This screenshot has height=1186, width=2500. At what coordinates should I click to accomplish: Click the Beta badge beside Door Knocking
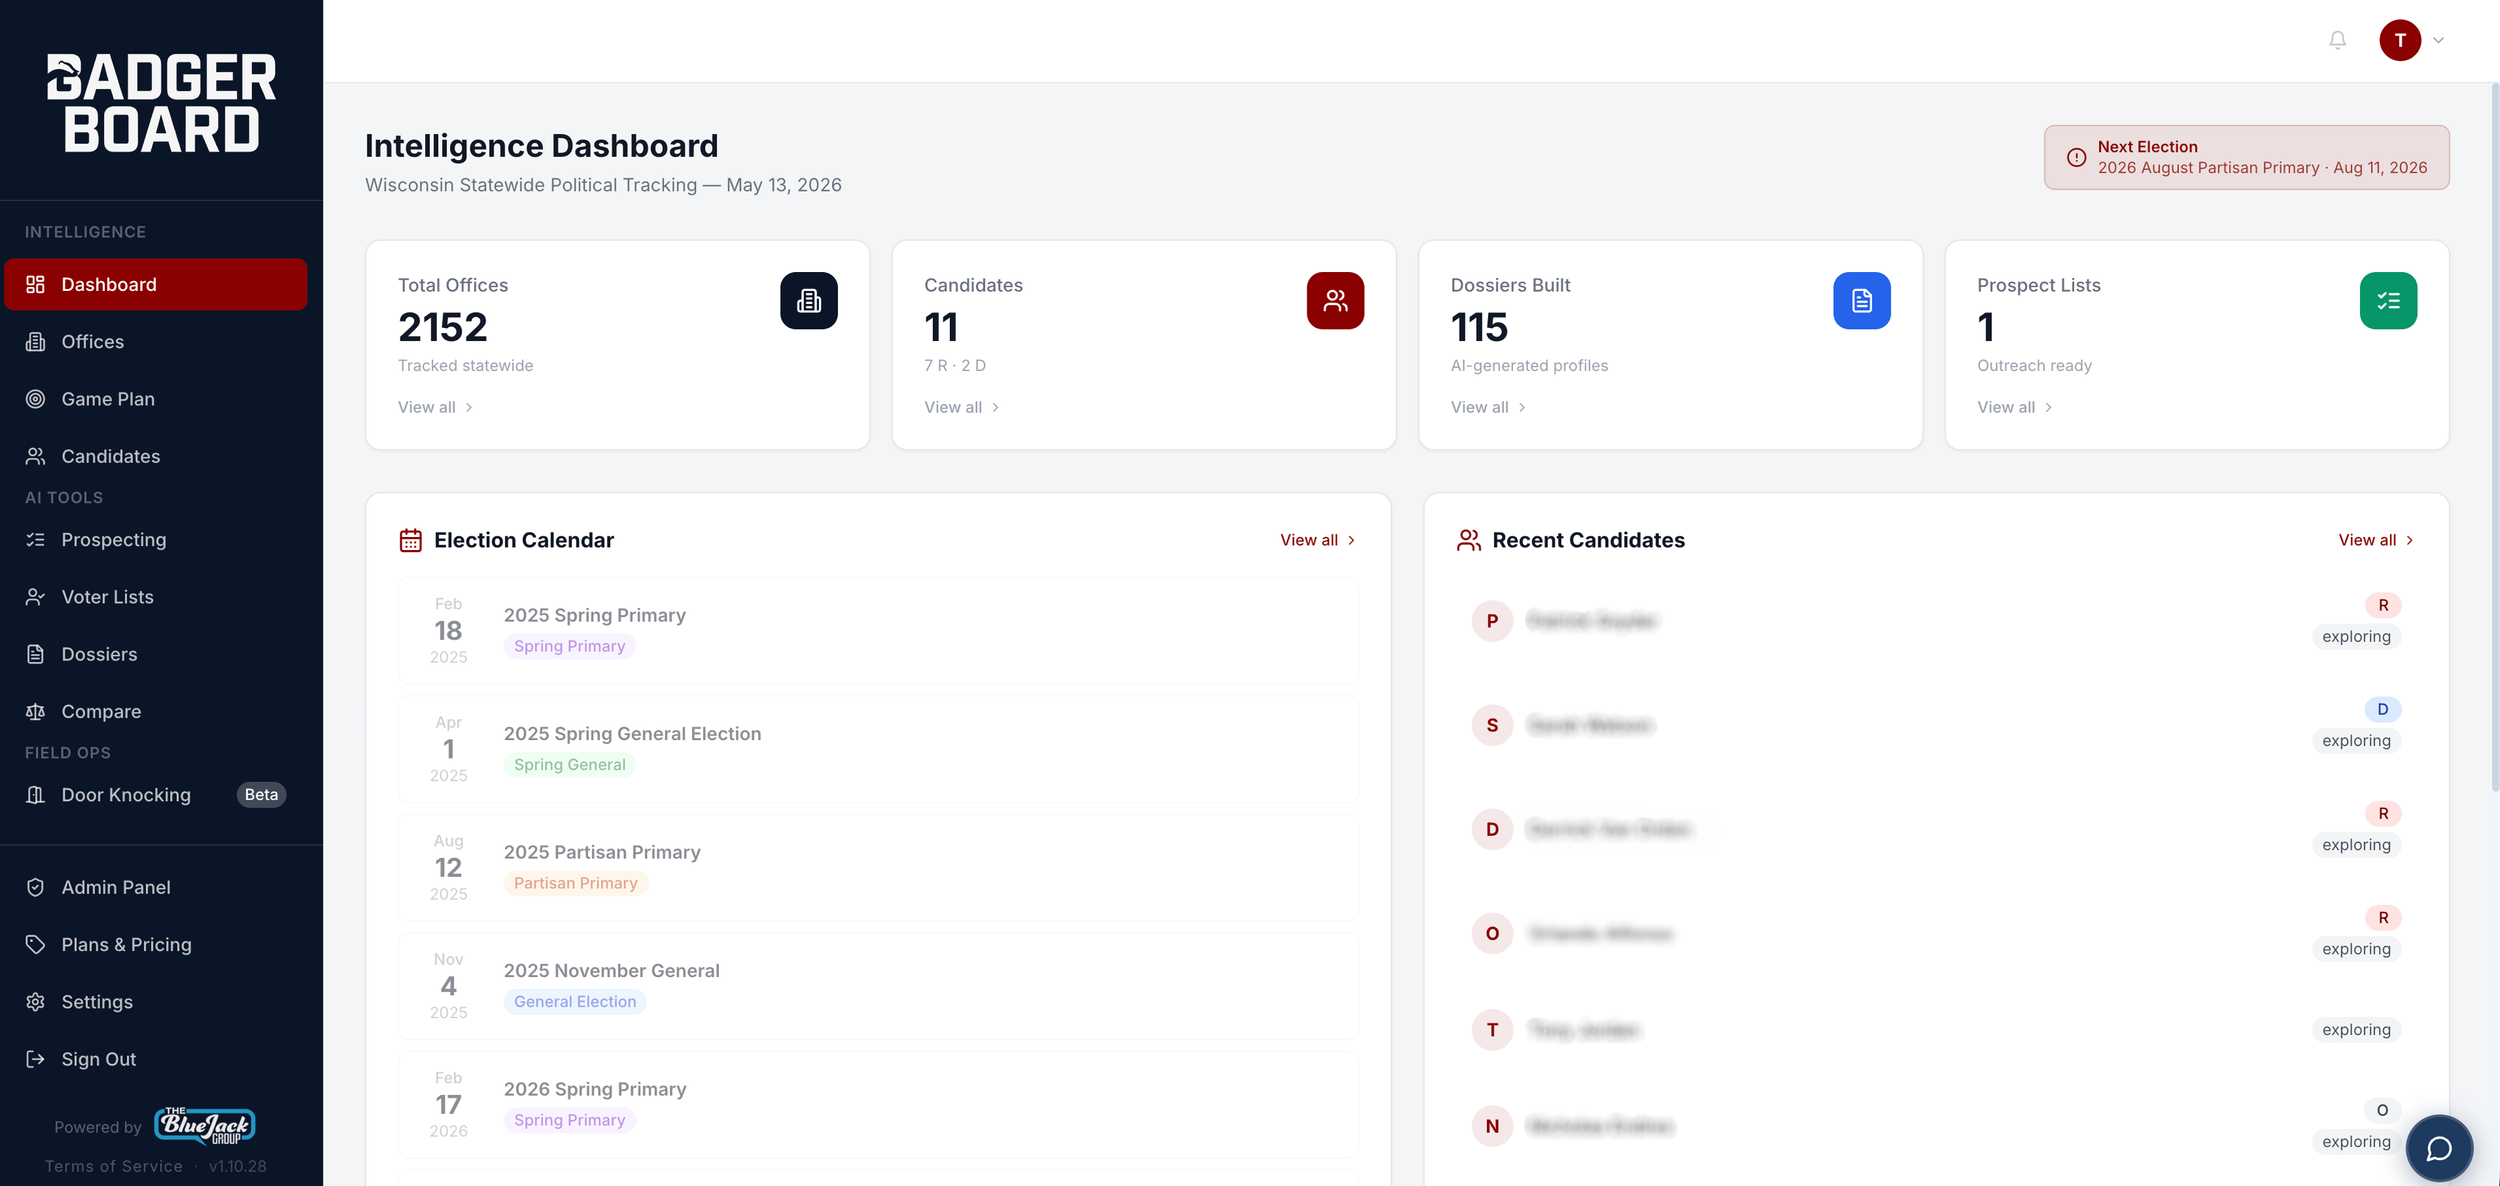coord(261,794)
